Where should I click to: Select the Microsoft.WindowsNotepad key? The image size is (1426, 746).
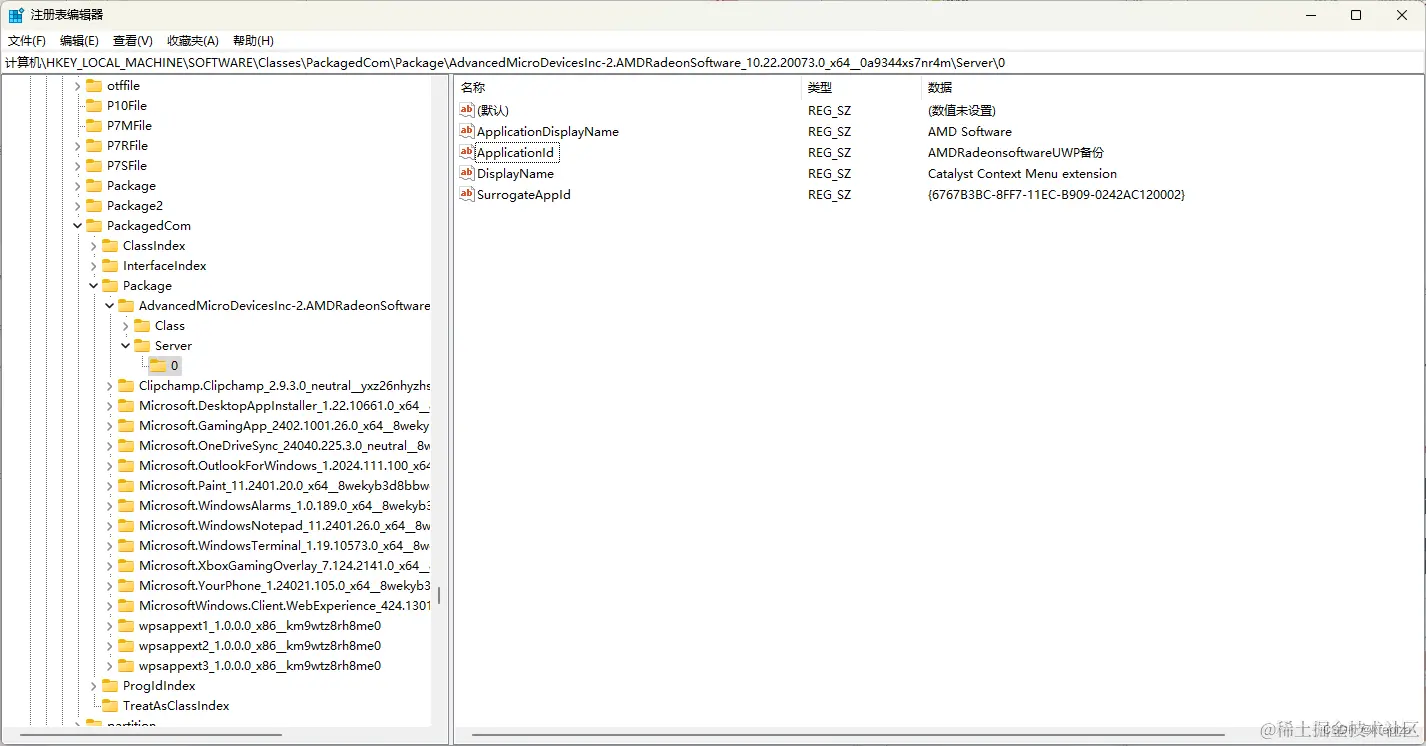point(284,526)
